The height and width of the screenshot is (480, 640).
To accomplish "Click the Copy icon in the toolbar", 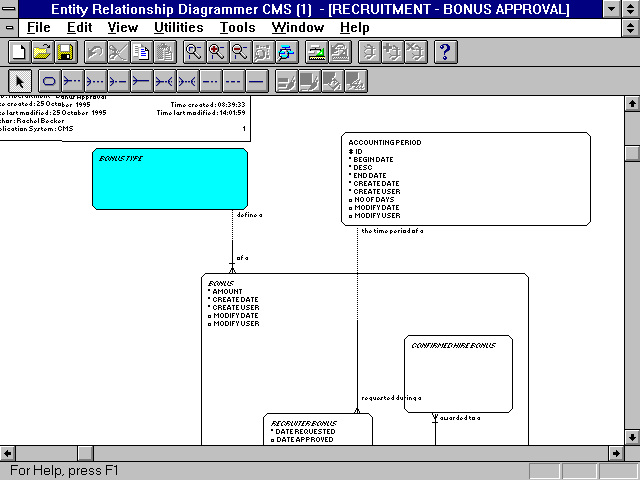I will point(142,52).
